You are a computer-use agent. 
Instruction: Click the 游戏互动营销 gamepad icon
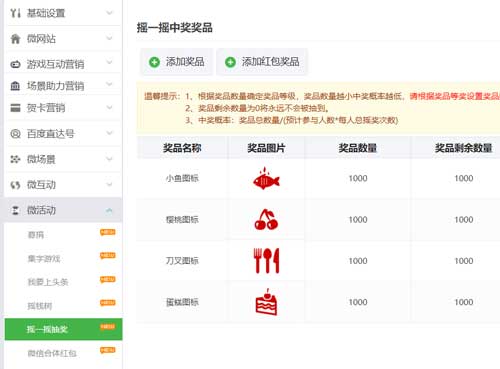[15, 64]
